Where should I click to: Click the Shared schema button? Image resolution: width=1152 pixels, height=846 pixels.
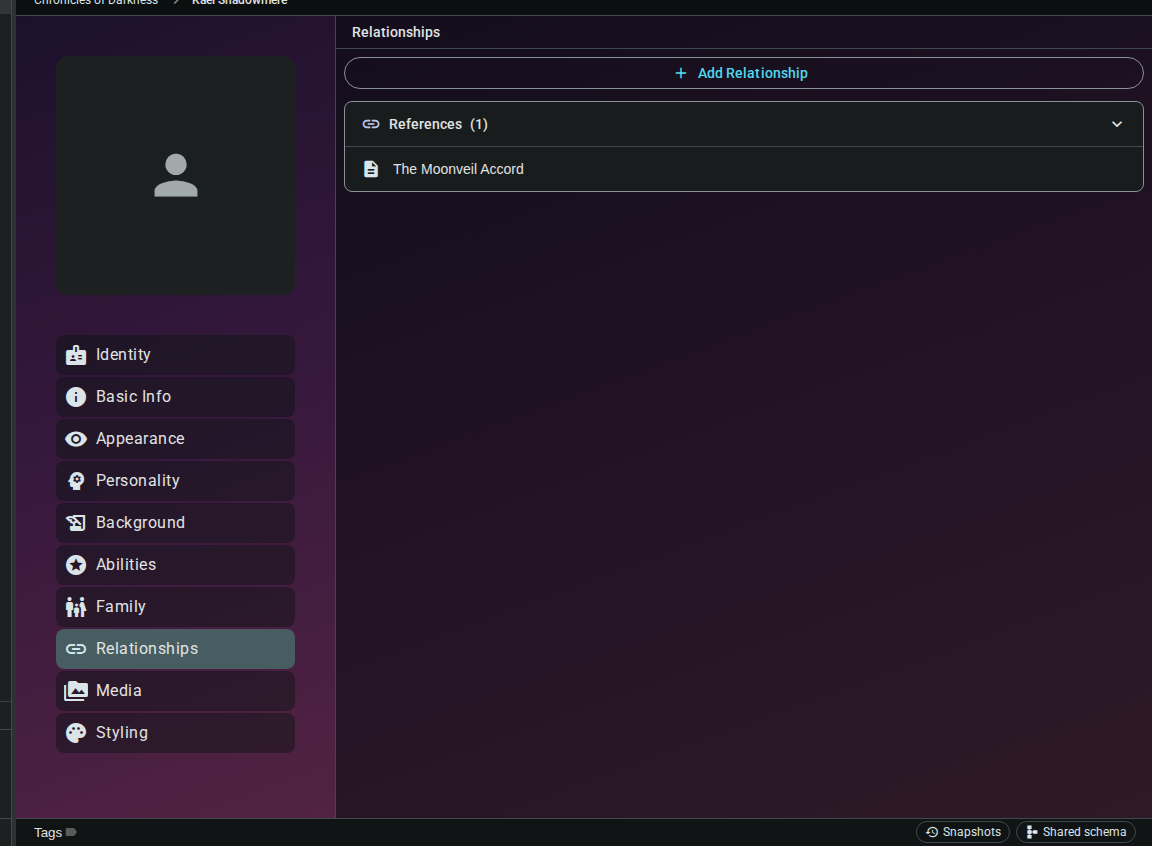pos(1076,832)
